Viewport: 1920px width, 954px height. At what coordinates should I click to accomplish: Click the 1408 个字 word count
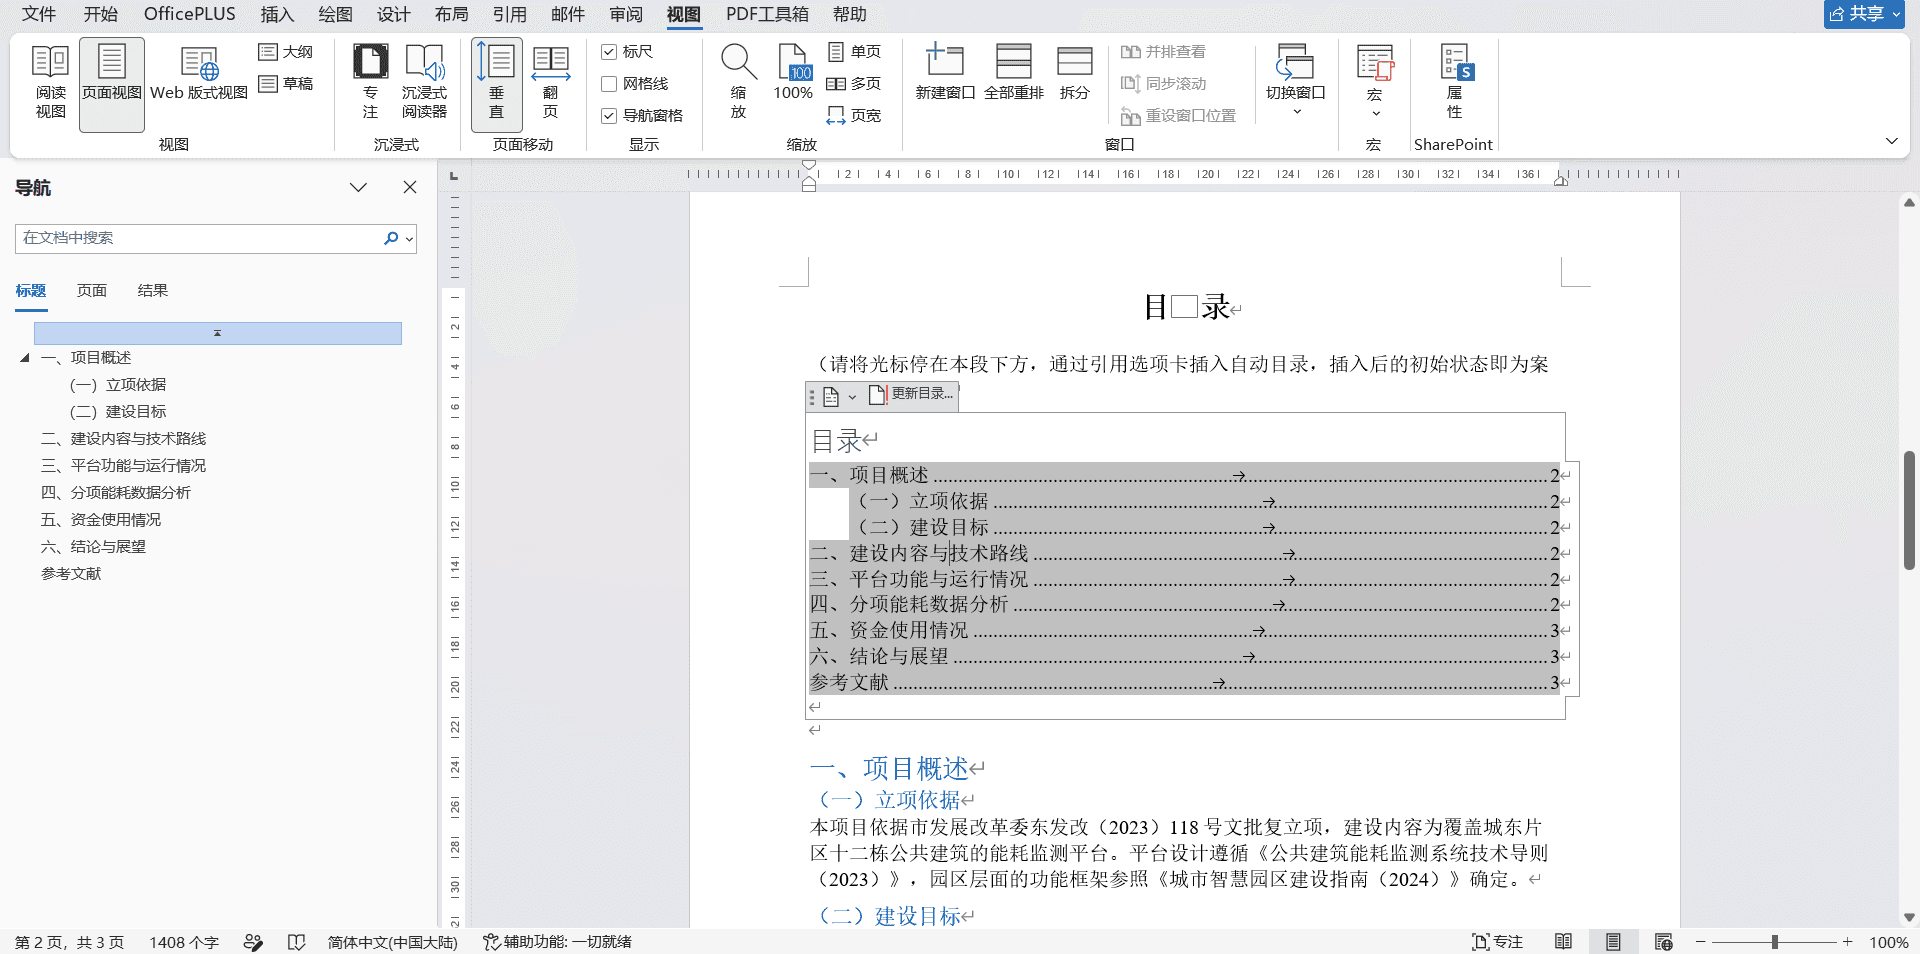click(184, 942)
